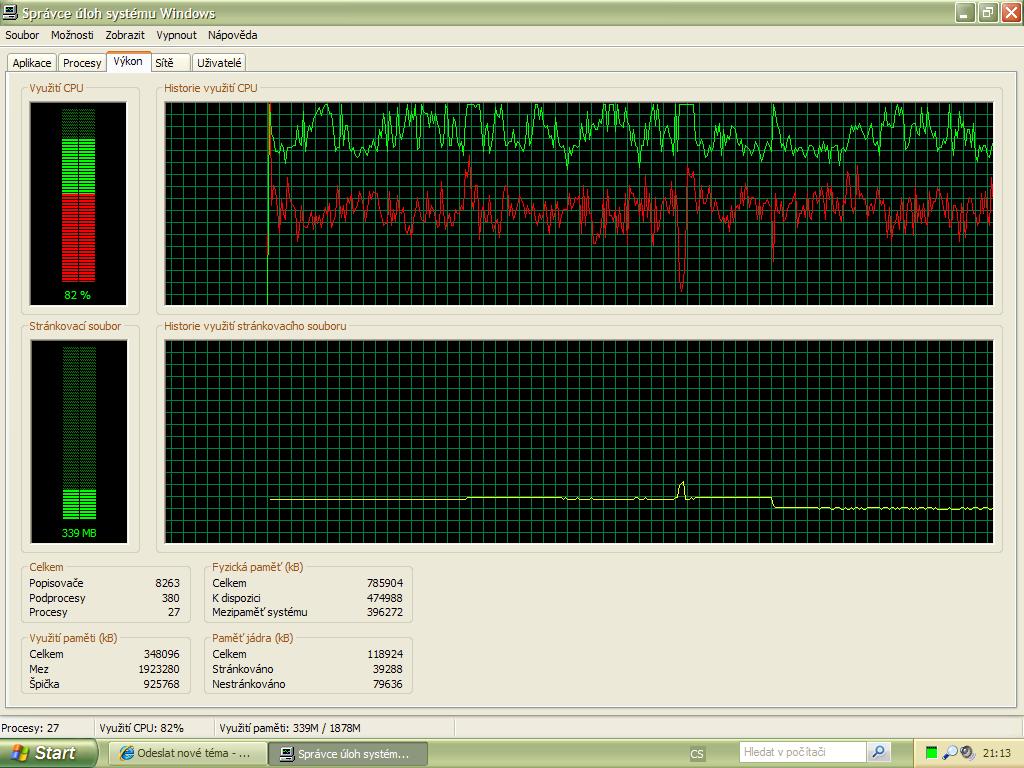The height and width of the screenshot is (768, 1024).
Task: Click the Start button
Action: (x=47, y=753)
